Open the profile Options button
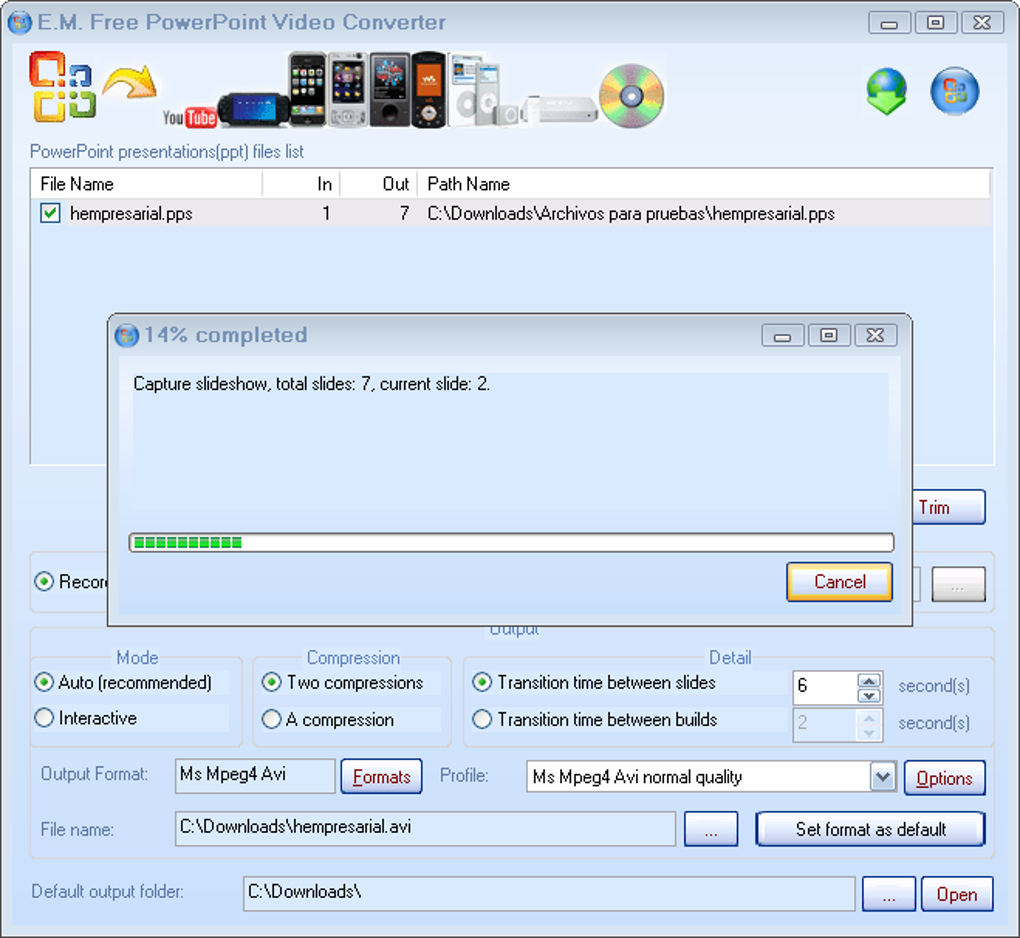 point(945,778)
